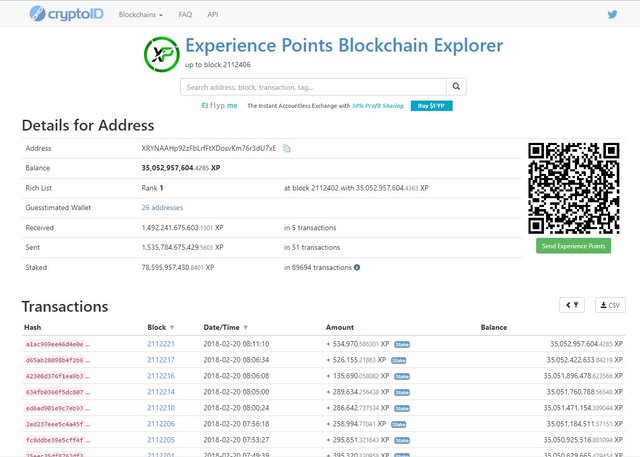Copy address using the copy icon

(287, 148)
